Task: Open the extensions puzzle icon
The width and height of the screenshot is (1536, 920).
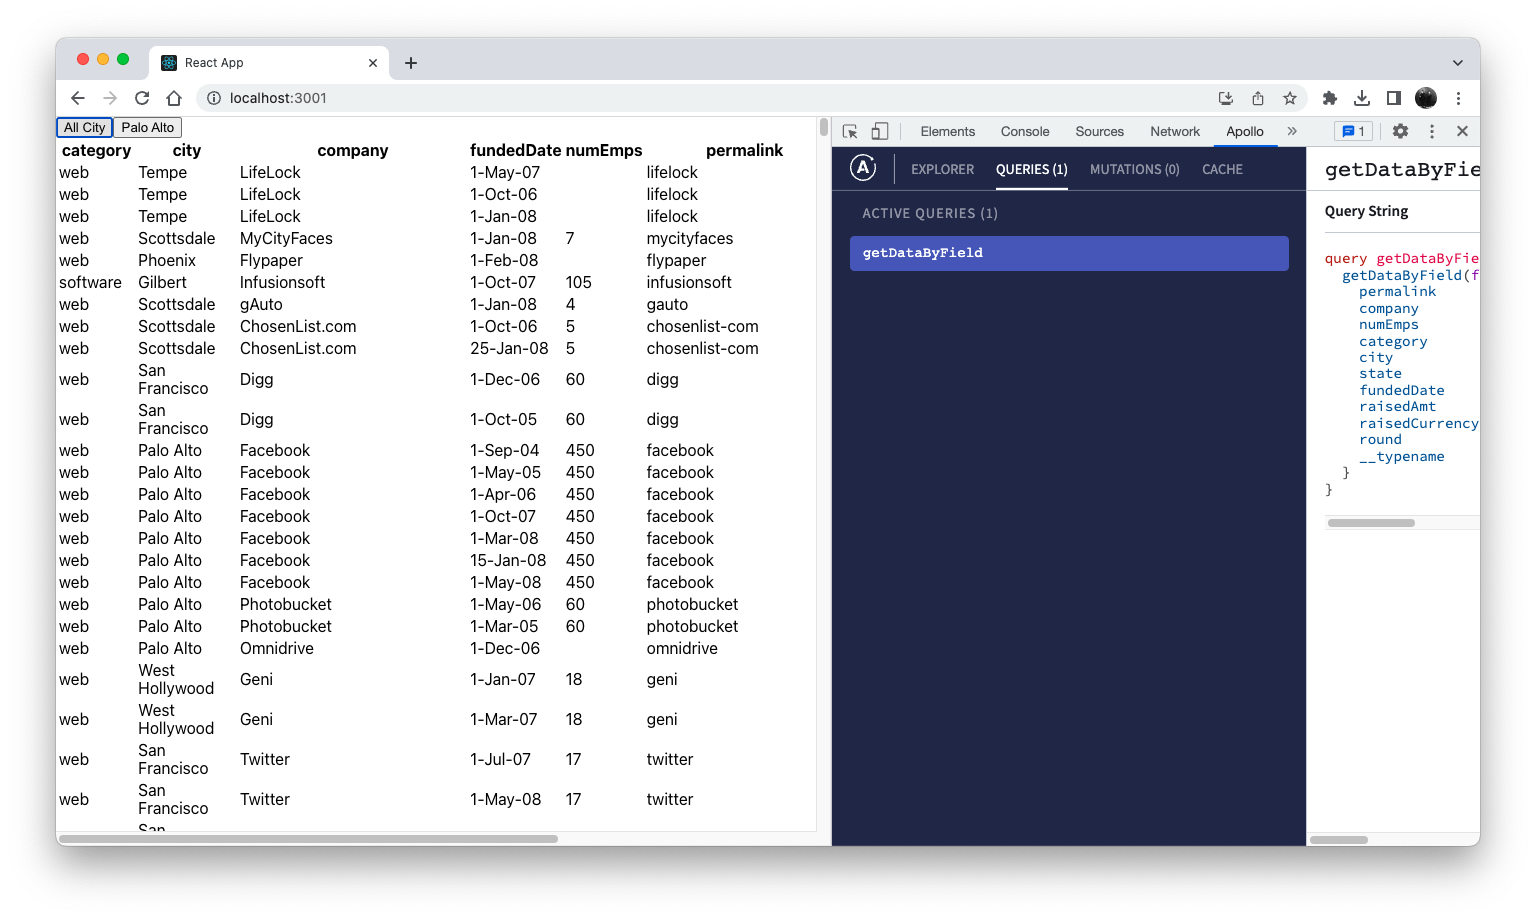Action: [x=1329, y=98]
